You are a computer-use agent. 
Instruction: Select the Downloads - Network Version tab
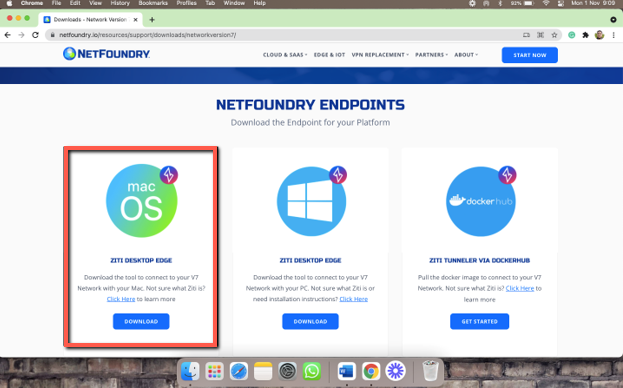[91, 19]
